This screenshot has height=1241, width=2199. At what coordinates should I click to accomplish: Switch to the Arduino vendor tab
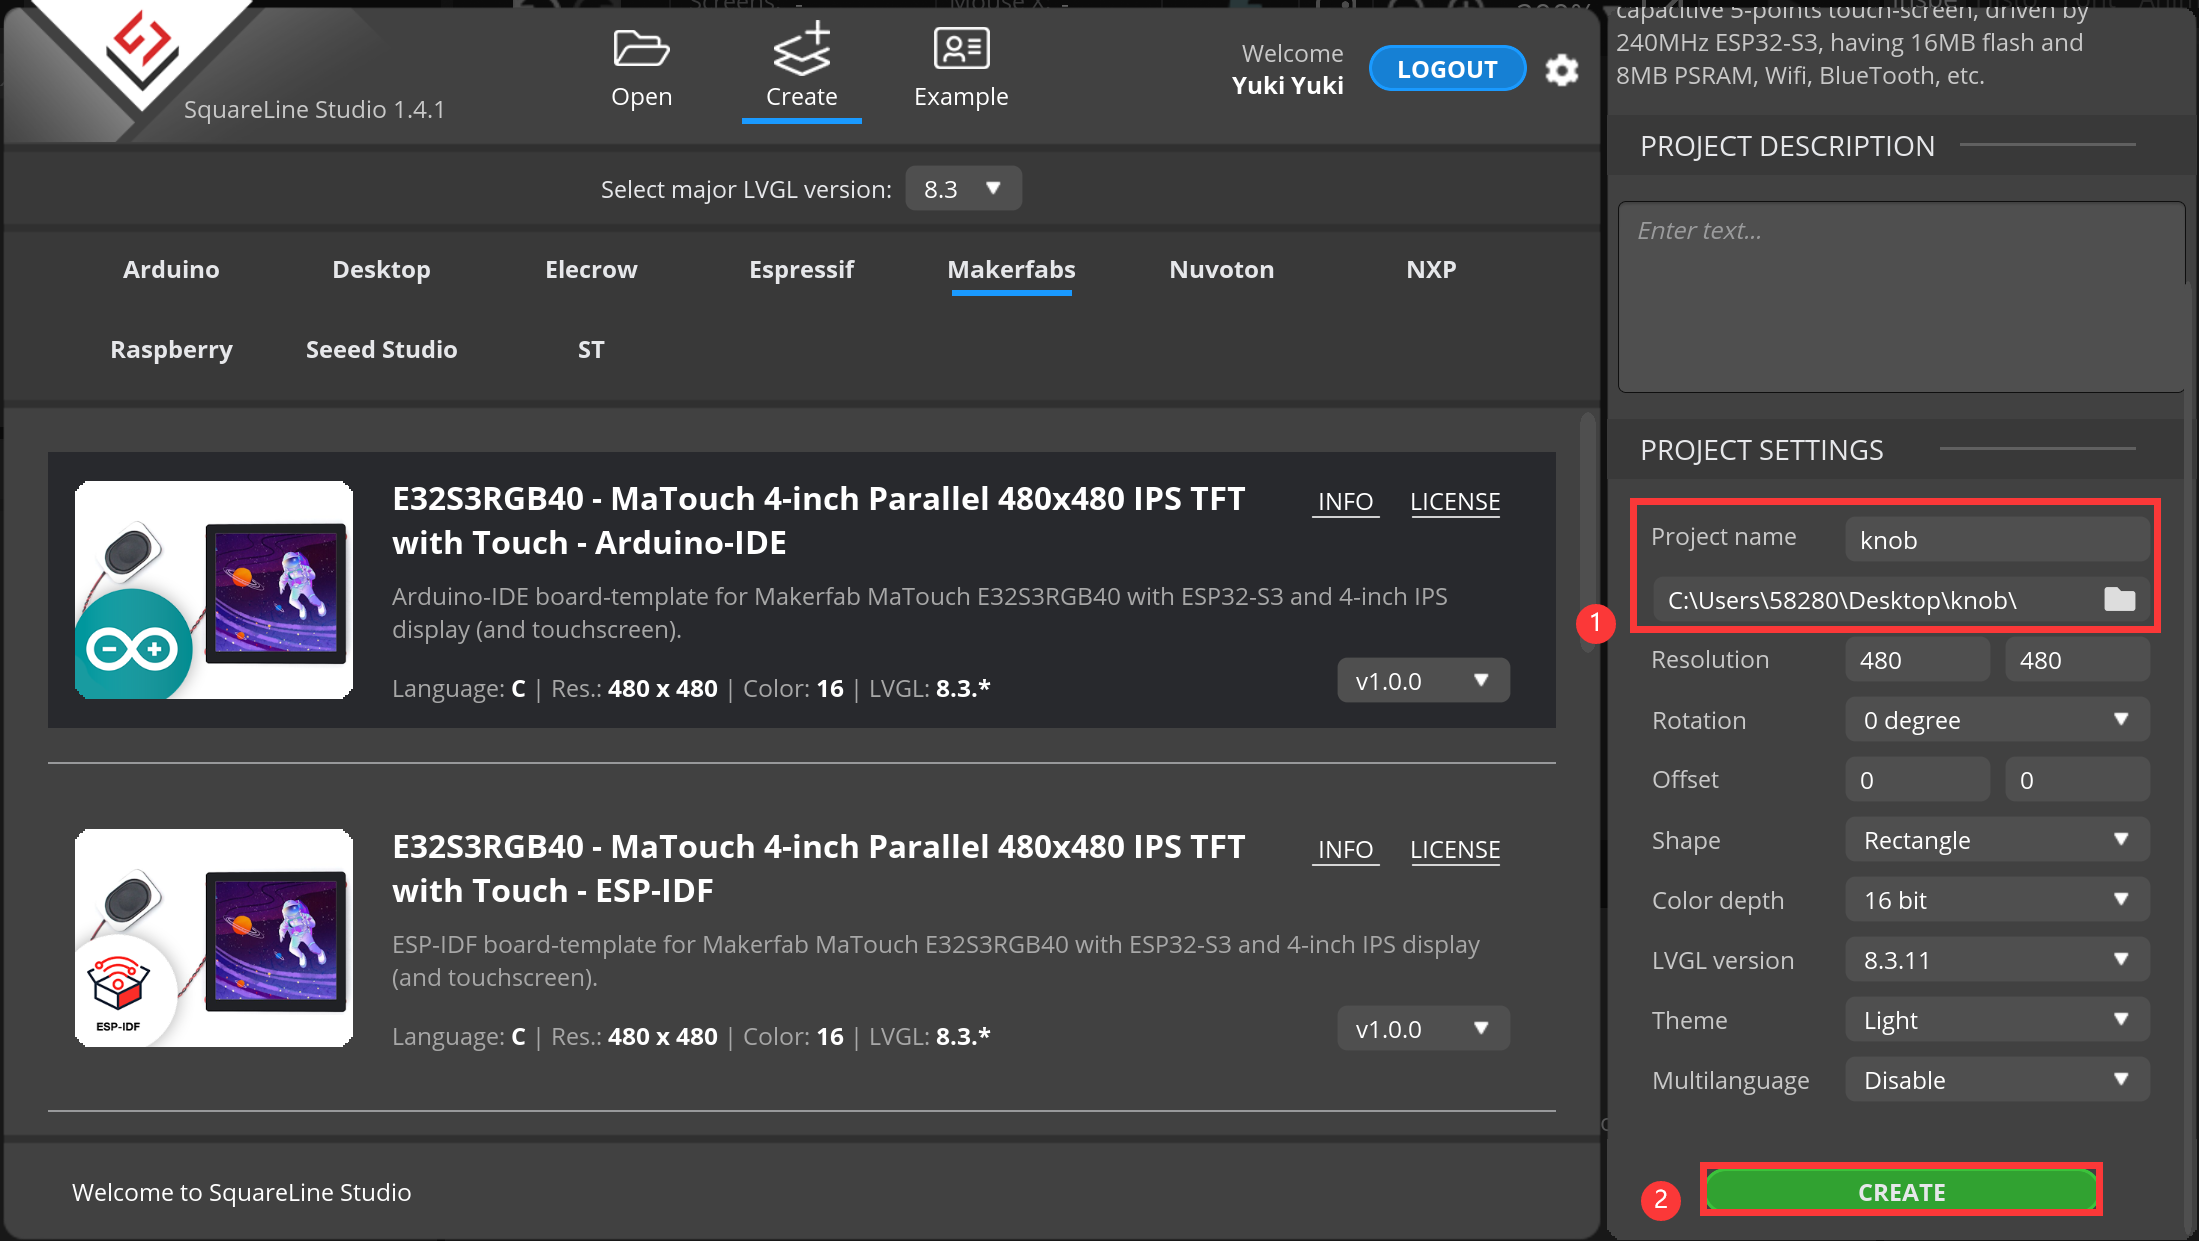(171, 269)
